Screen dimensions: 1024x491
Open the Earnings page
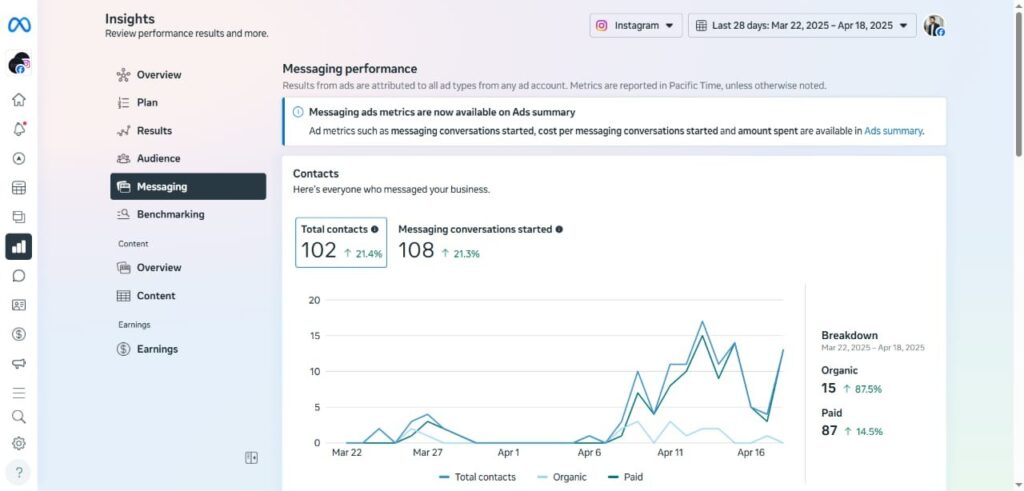tap(157, 349)
